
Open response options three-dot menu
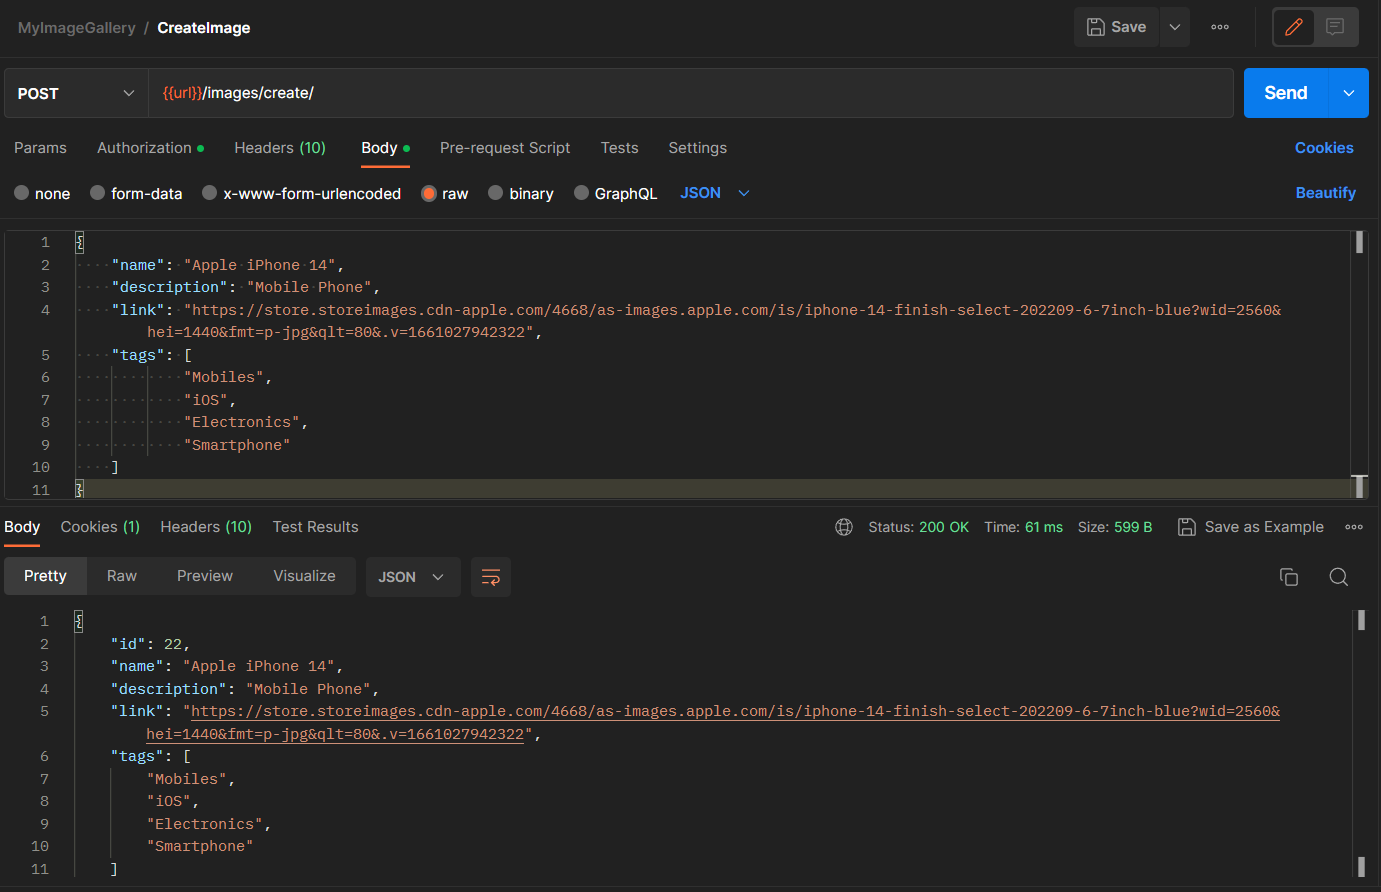[x=1354, y=527]
